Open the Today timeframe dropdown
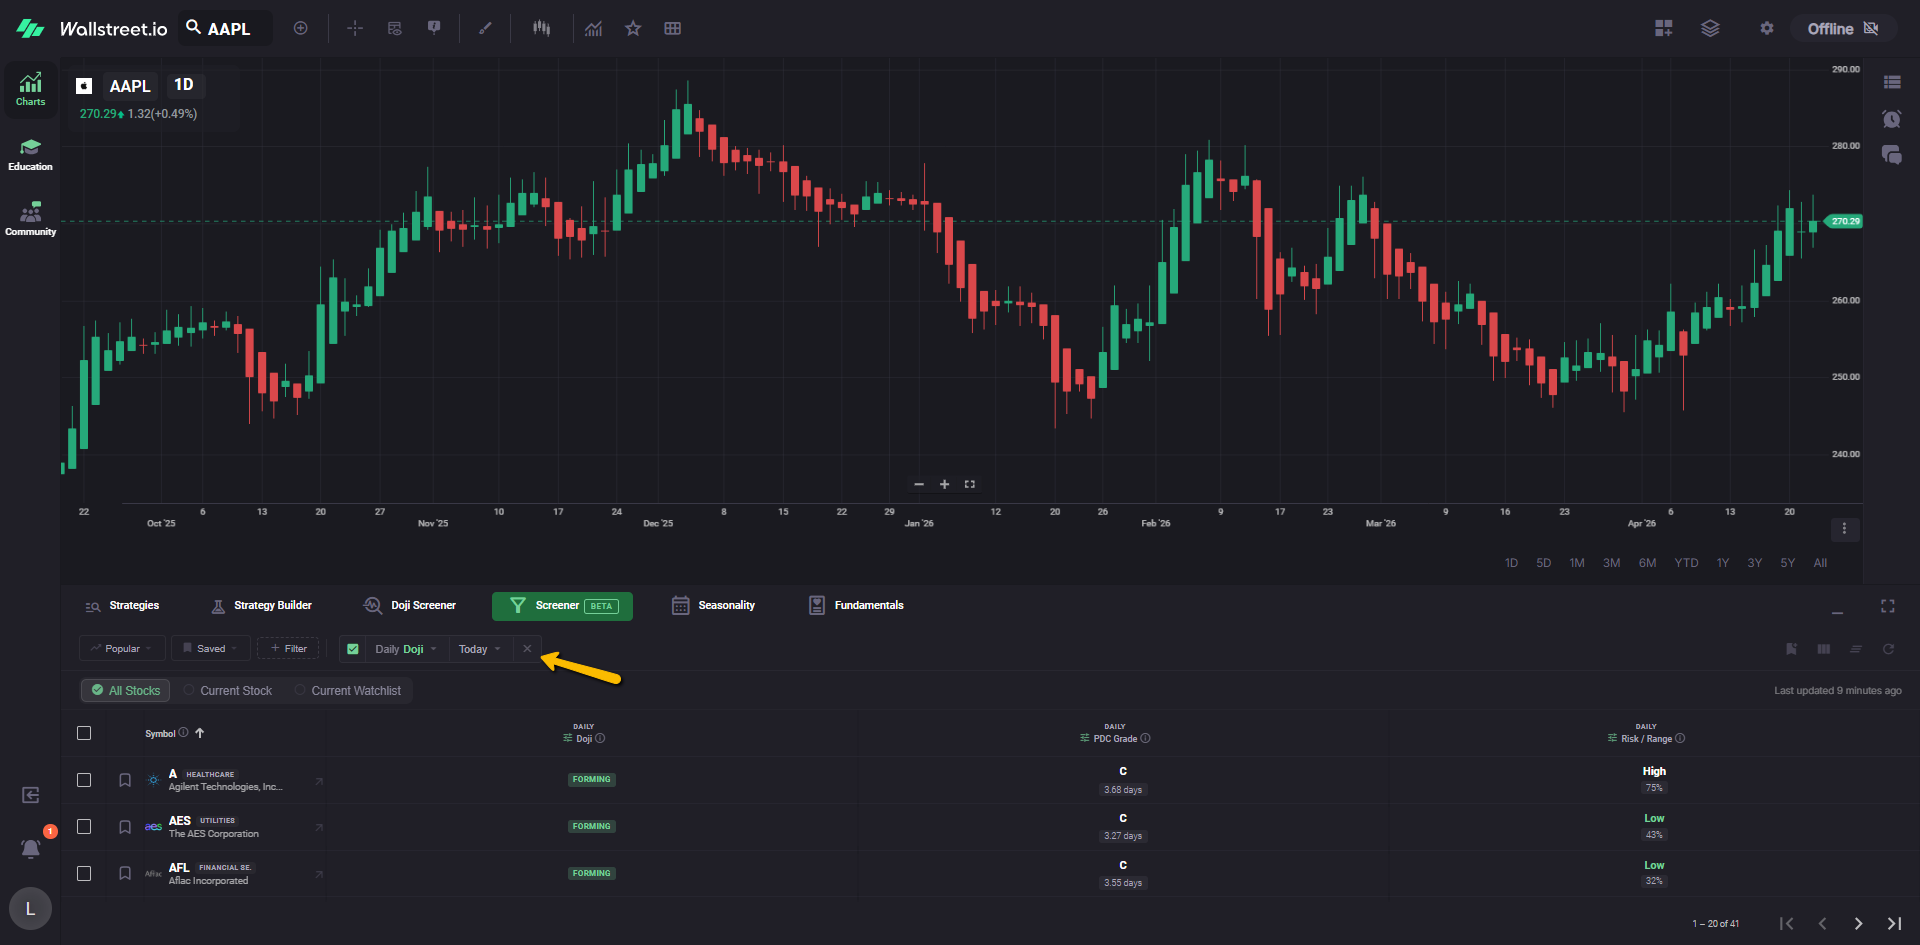Viewport: 1920px width, 945px height. pos(479,649)
